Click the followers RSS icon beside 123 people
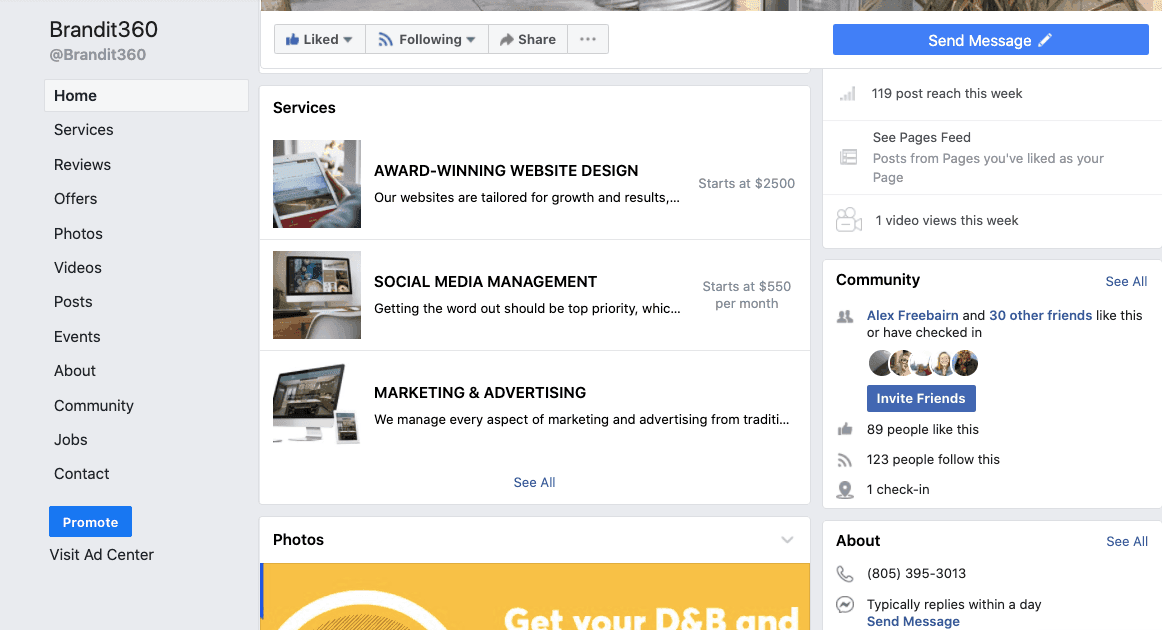The width and height of the screenshot is (1162, 630). point(845,459)
